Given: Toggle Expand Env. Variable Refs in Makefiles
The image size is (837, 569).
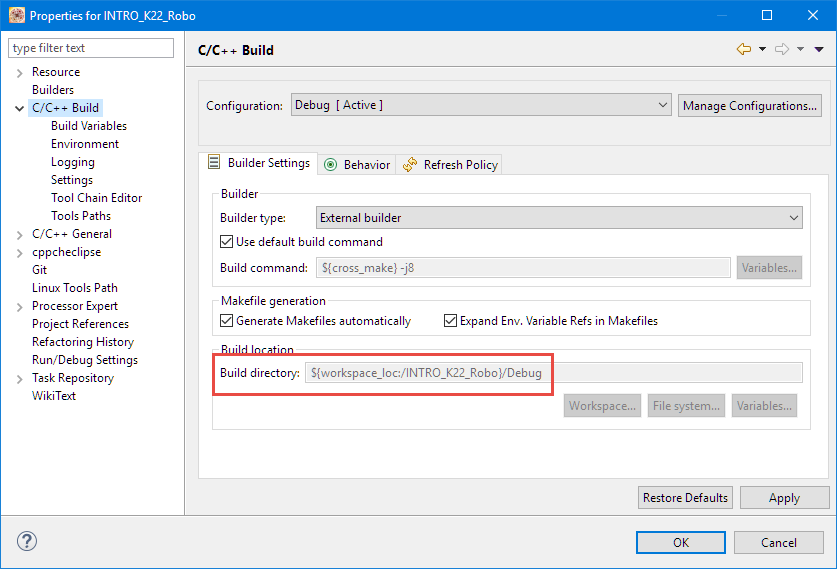Looking at the screenshot, I should tap(450, 321).
